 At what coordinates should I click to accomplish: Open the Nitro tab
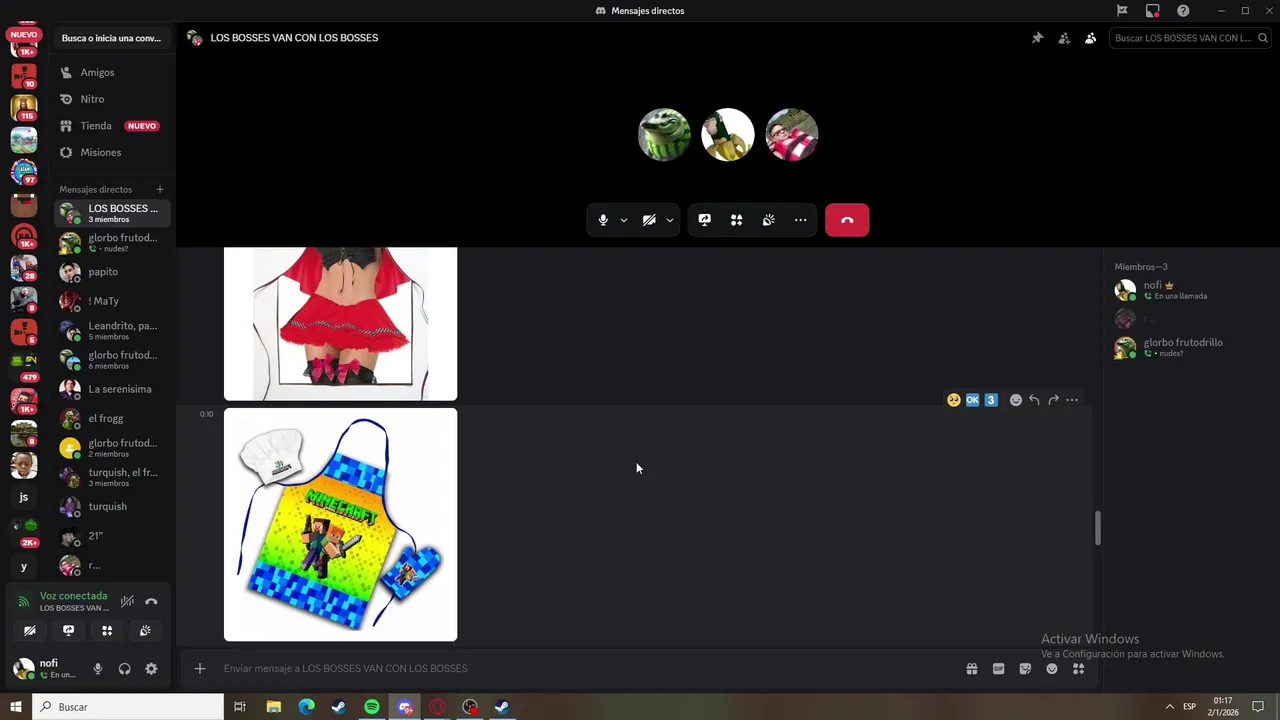click(112, 99)
